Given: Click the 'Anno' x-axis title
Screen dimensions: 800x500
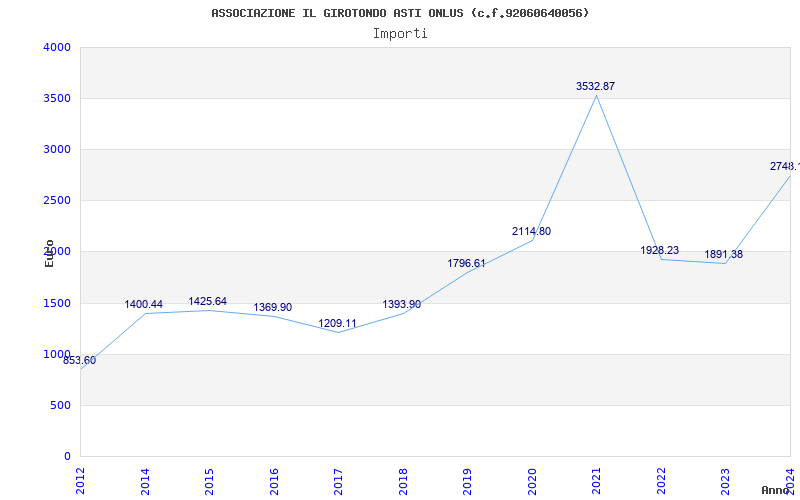Looking at the screenshot, I should 775,490.
